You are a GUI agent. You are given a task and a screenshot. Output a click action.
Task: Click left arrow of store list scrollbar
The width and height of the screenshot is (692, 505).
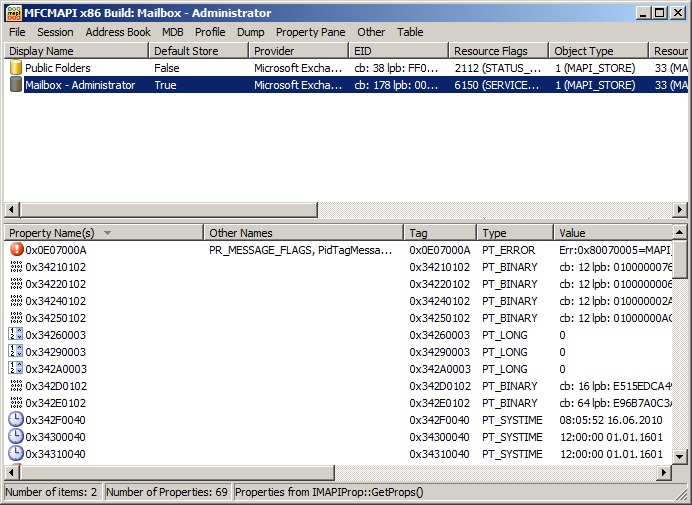(x=12, y=210)
